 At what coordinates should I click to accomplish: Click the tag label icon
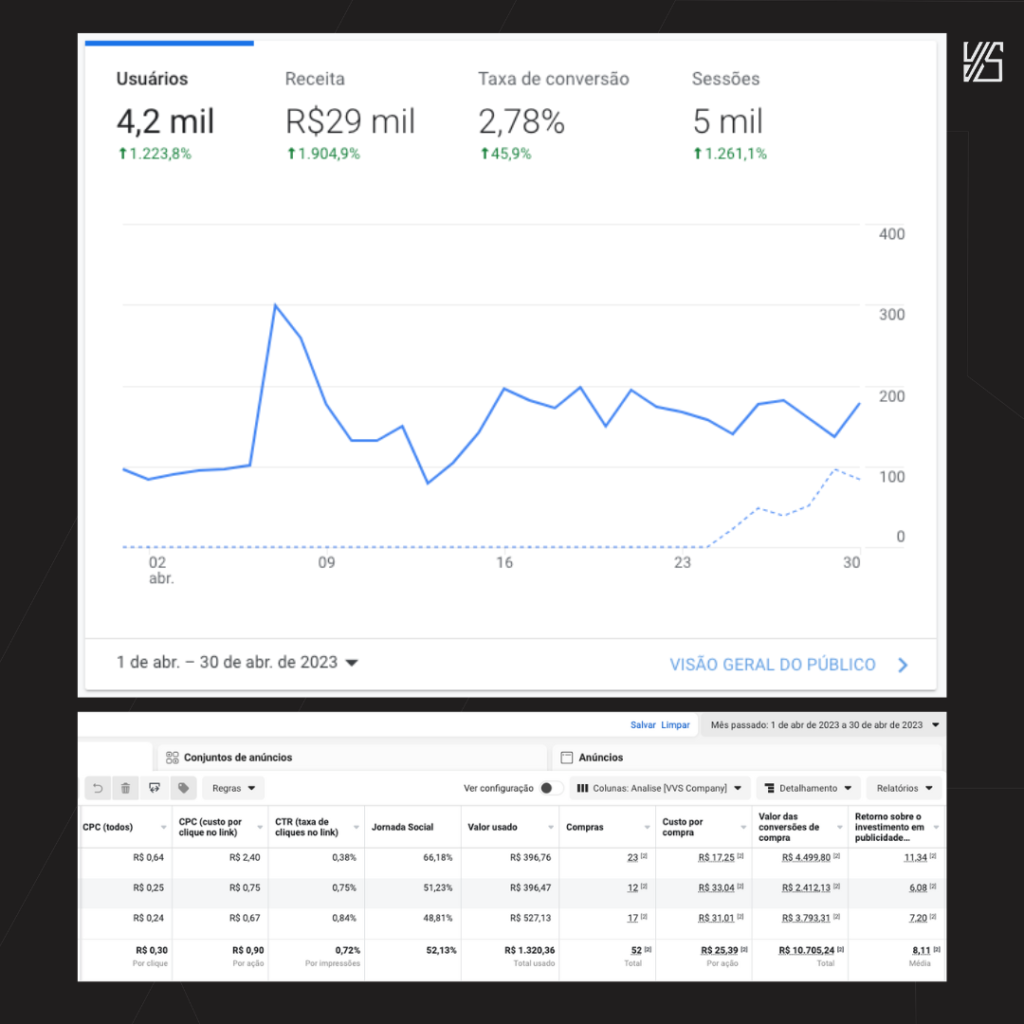click(183, 788)
